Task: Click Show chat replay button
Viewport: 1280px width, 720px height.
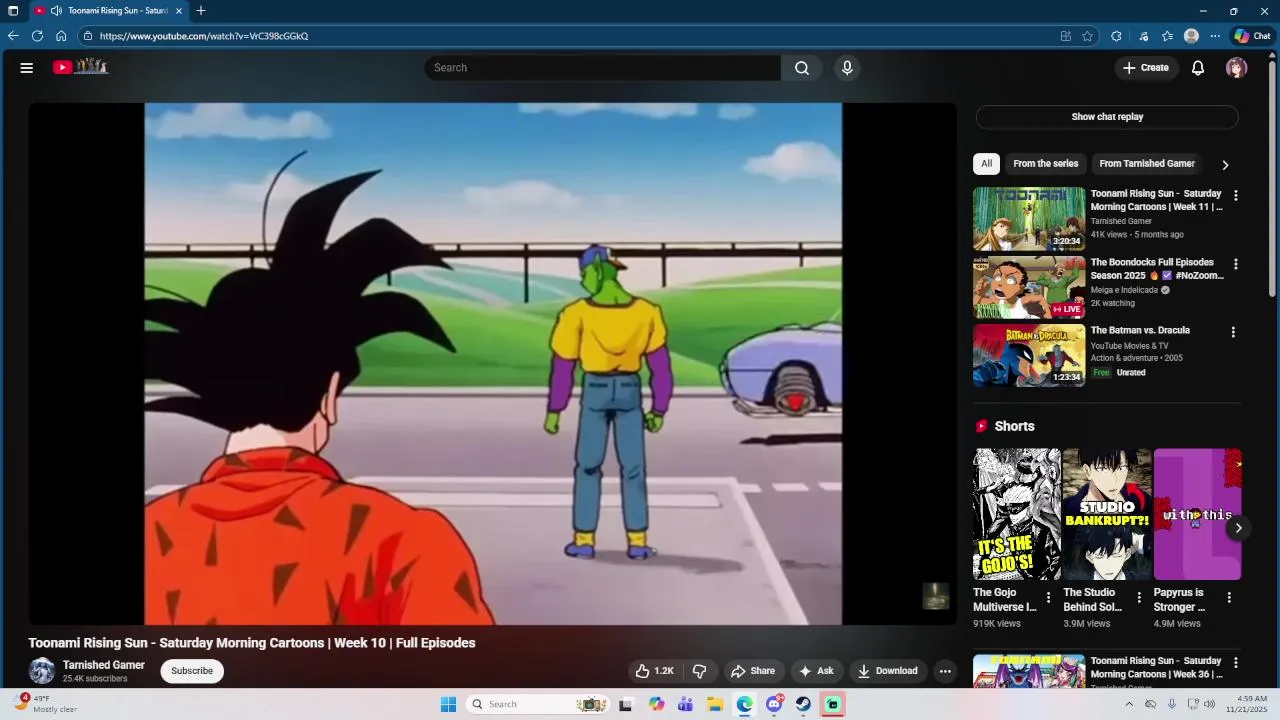Action: tap(1107, 117)
